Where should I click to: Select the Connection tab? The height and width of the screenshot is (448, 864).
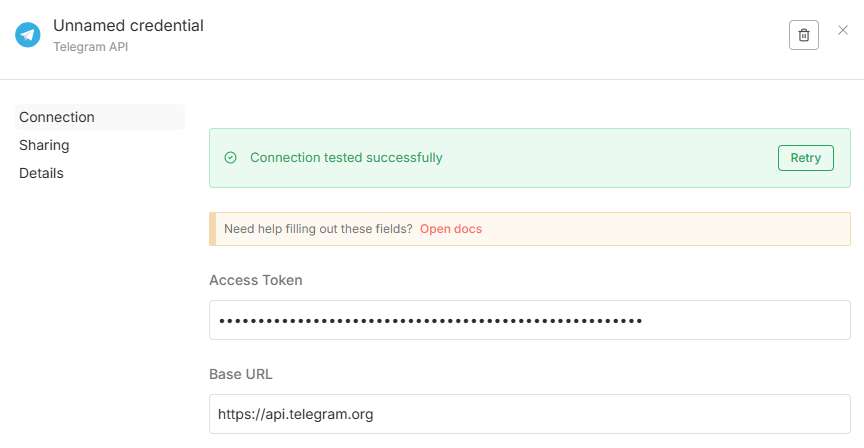click(57, 117)
